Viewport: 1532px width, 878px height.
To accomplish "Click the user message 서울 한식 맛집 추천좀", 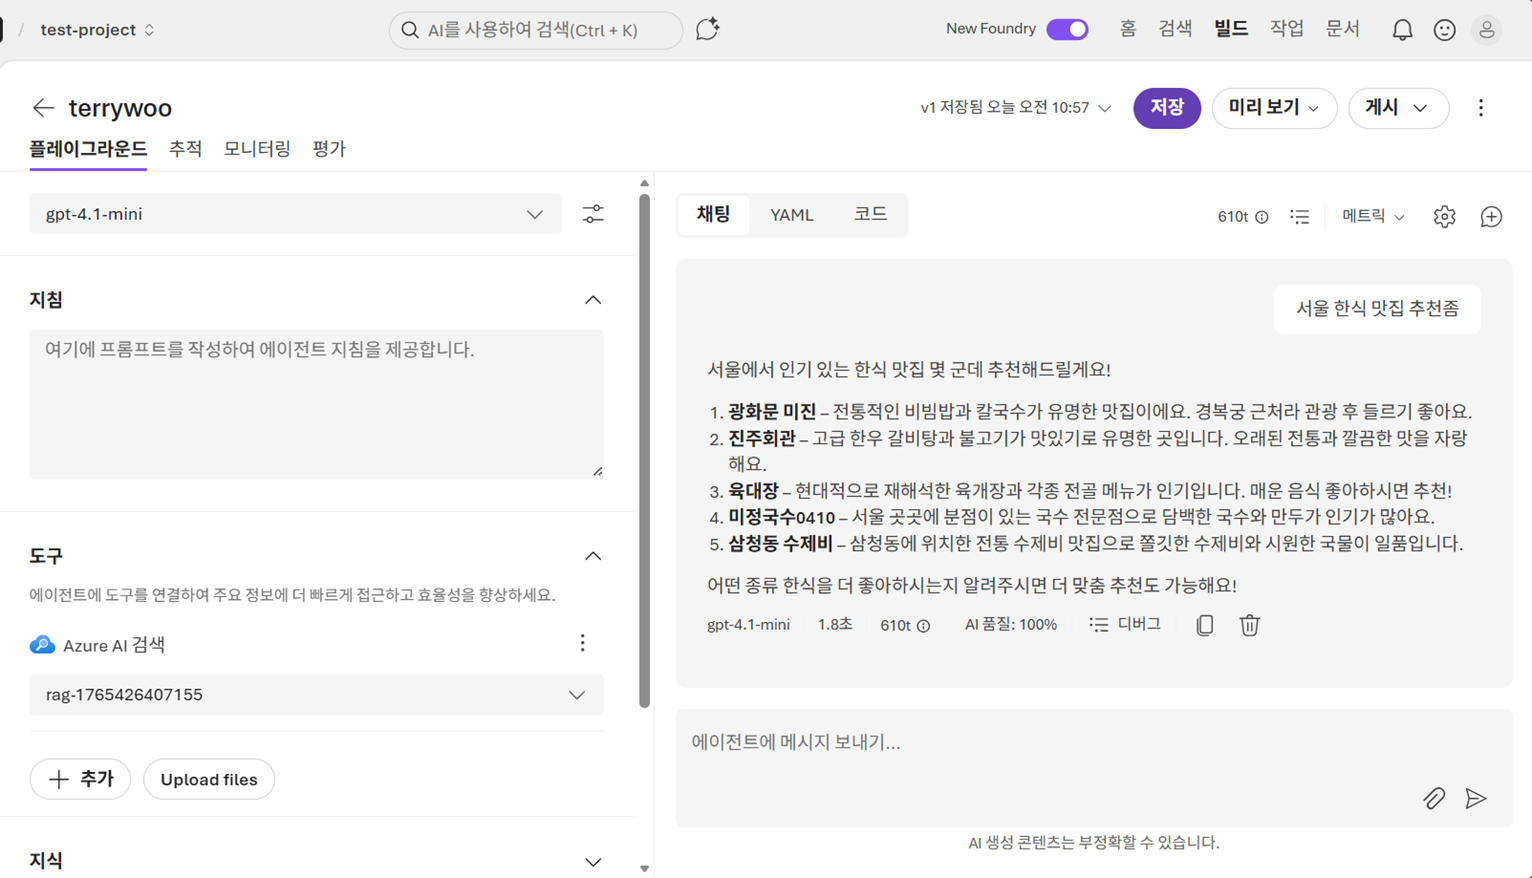I will tap(1377, 309).
